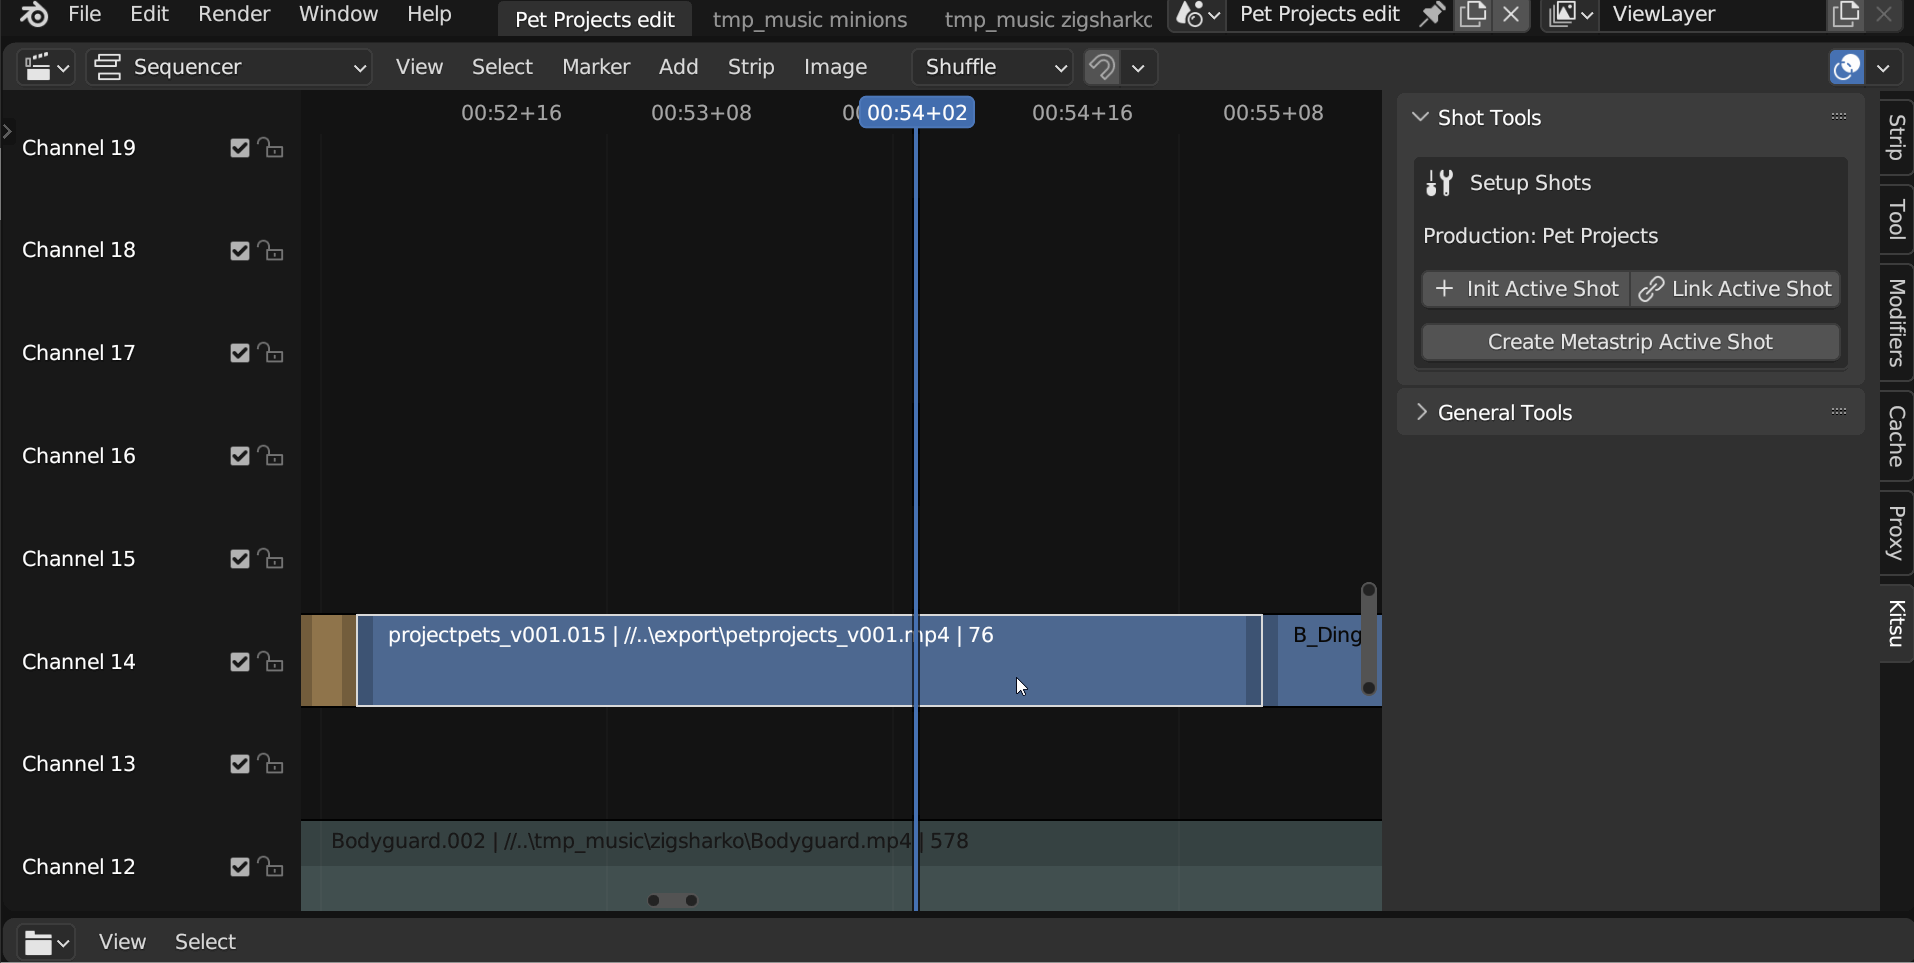
Task: Lock Channel 19 with padlock icon
Action: coord(270,148)
